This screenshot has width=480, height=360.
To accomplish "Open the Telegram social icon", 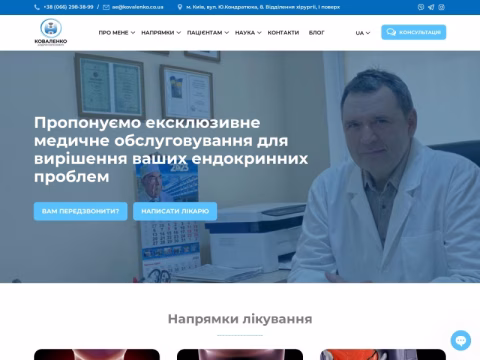I will [x=431, y=7].
